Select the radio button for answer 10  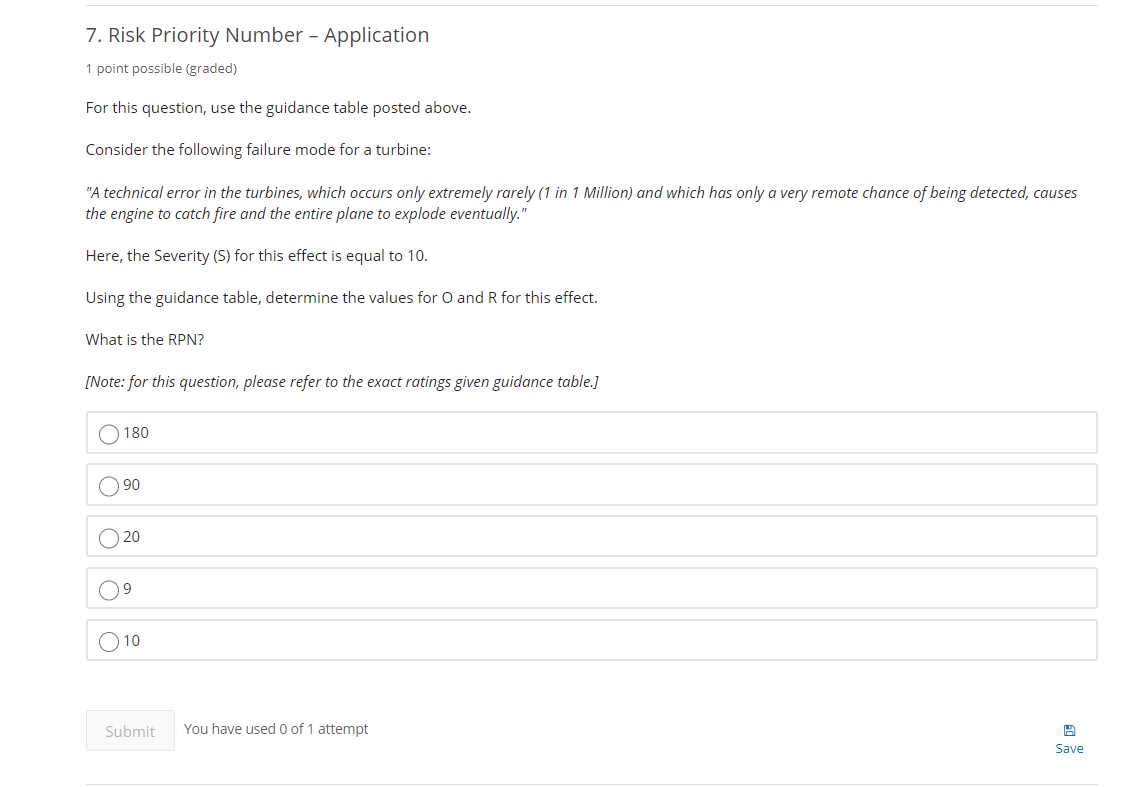(x=109, y=641)
